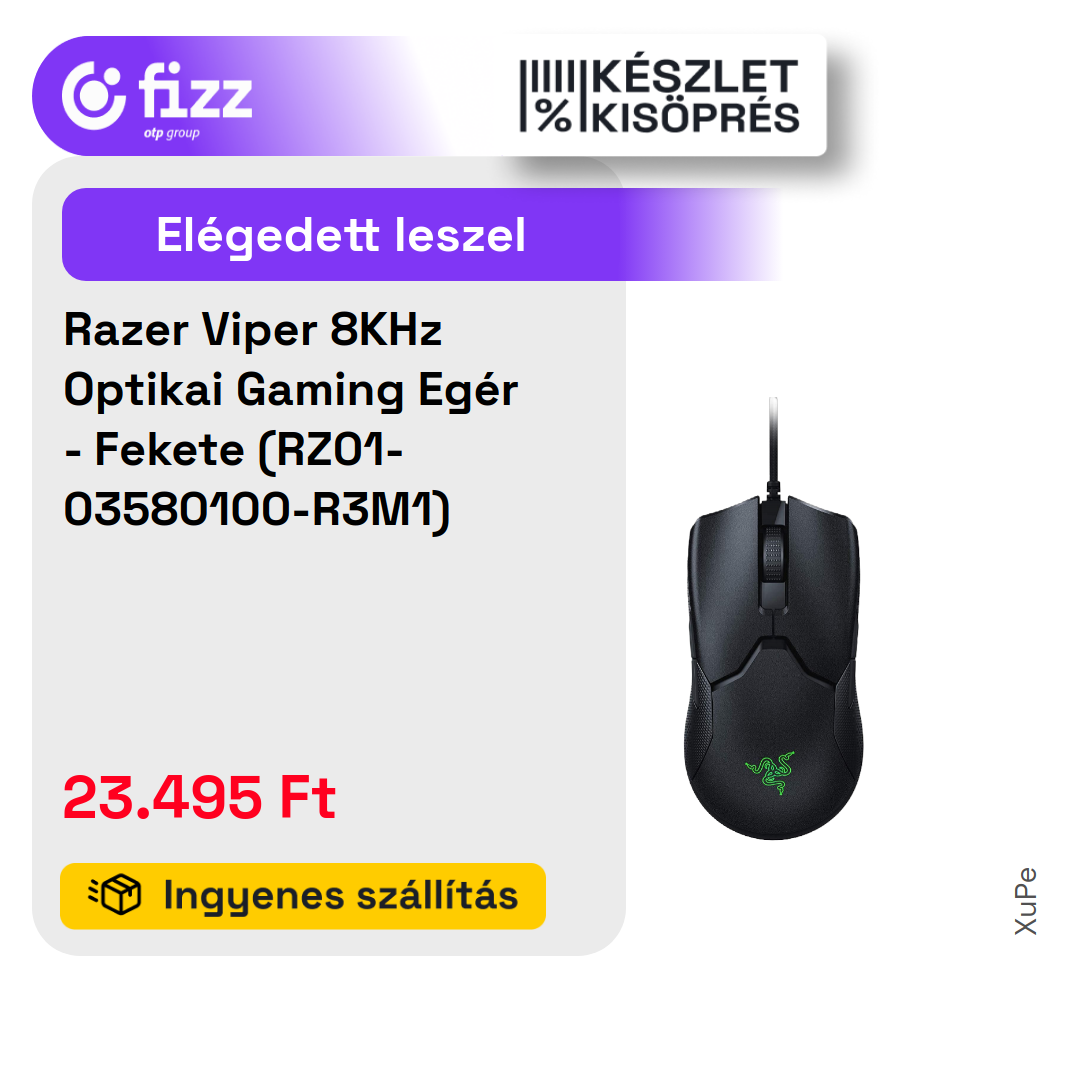The height and width of the screenshot is (1080, 1080).
Task: Click the fizz brand wordmark
Action: point(195,90)
